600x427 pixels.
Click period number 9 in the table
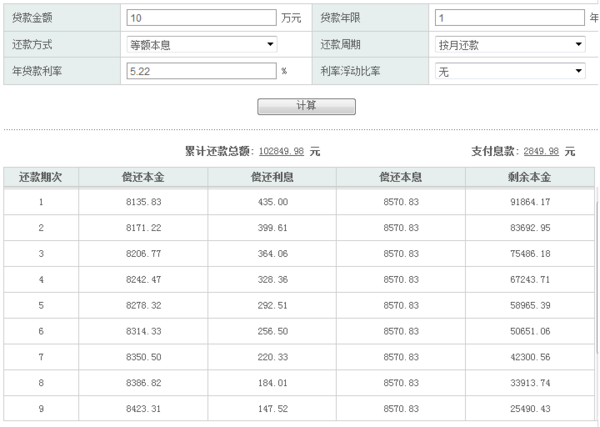point(41,408)
